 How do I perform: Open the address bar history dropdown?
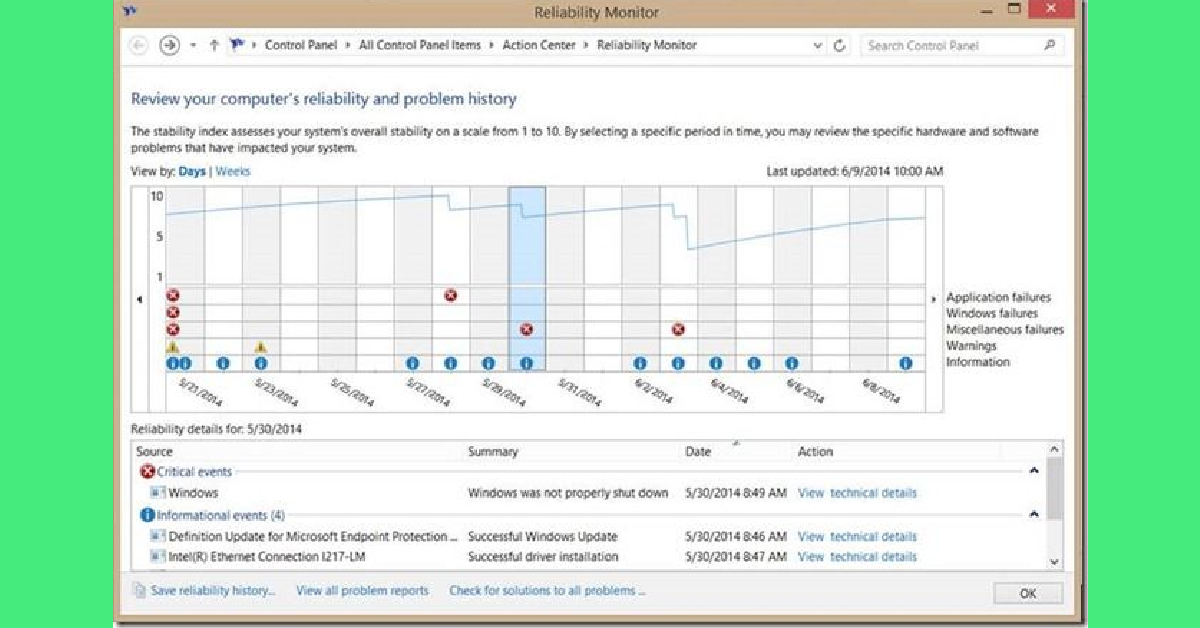point(818,45)
